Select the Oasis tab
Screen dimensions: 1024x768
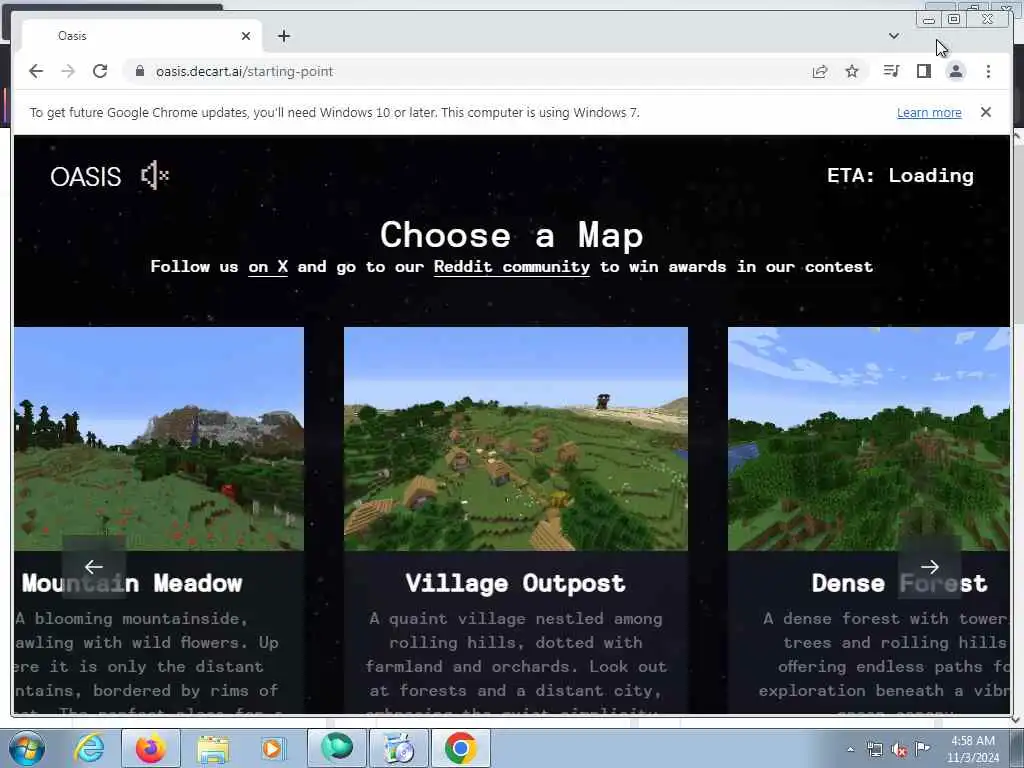pos(142,36)
